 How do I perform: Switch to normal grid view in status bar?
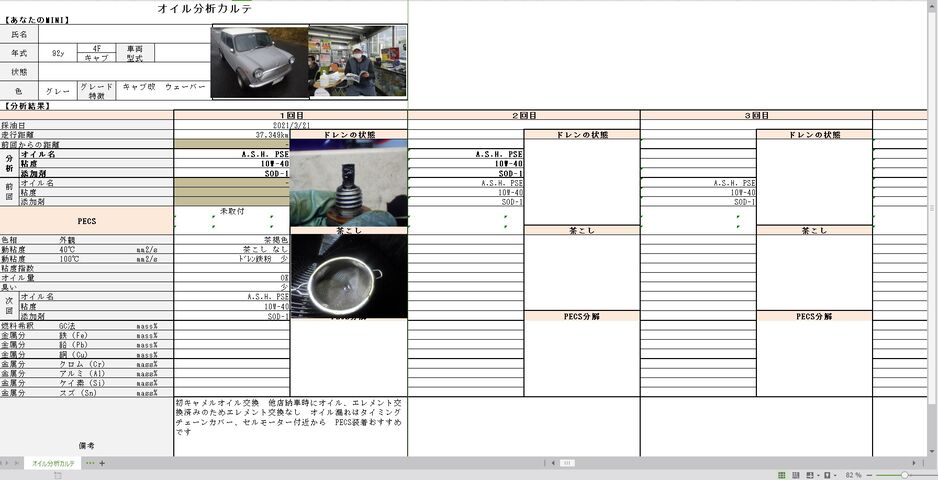click(781, 475)
